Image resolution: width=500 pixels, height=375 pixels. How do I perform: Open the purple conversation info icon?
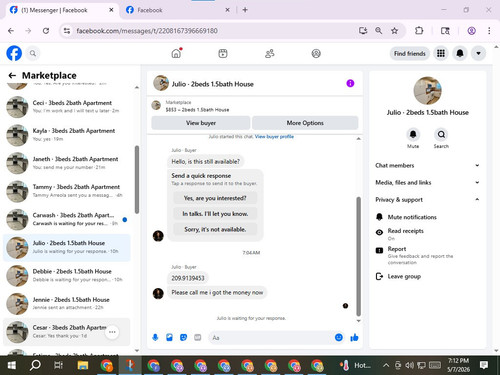tap(350, 83)
